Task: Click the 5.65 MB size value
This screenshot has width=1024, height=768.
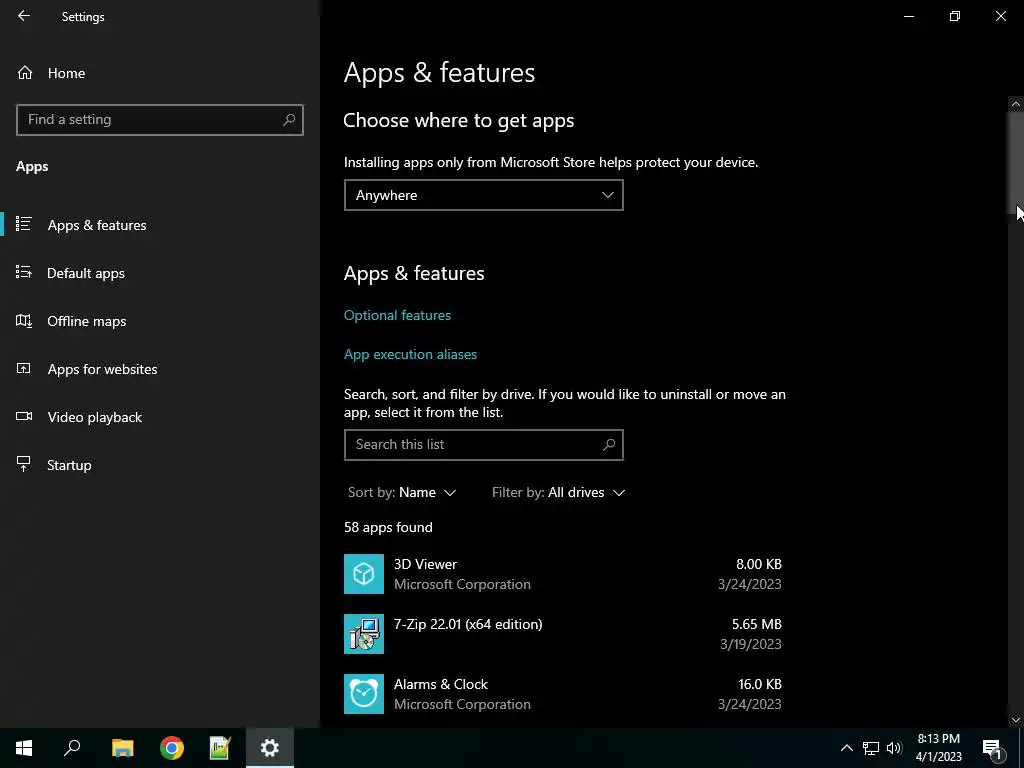Action: (x=756, y=624)
